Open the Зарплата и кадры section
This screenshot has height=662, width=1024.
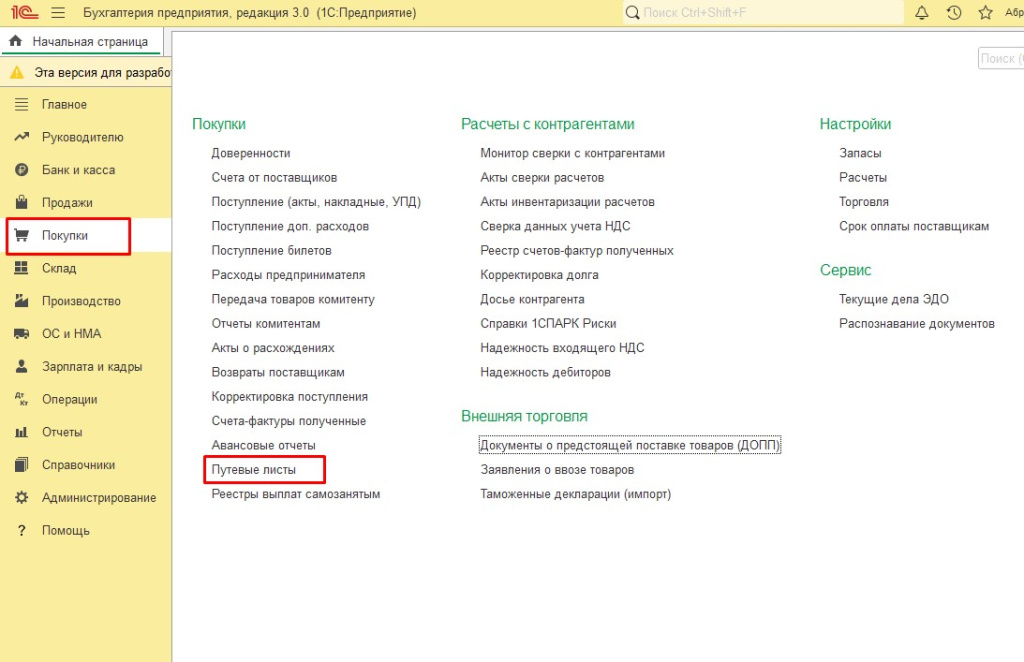coord(92,366)
